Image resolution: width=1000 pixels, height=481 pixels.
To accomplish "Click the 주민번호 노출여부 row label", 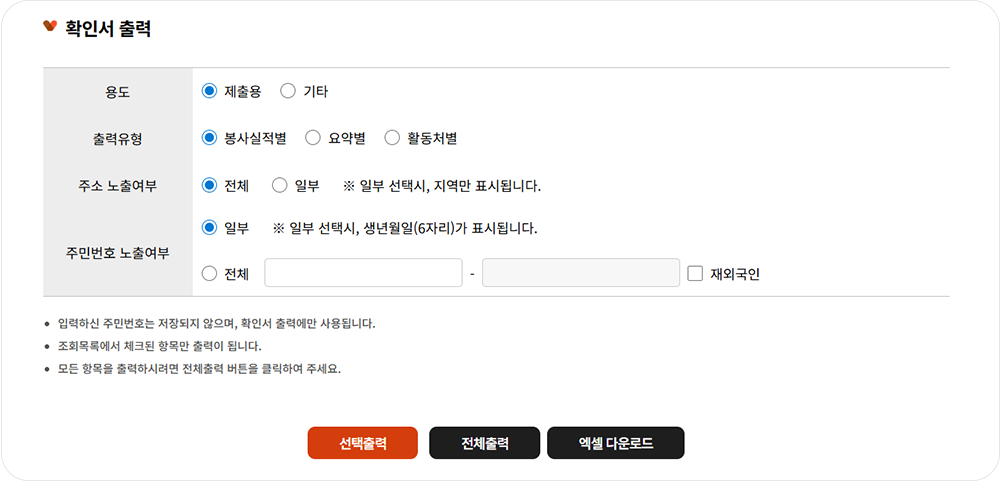I will (117, 252).
